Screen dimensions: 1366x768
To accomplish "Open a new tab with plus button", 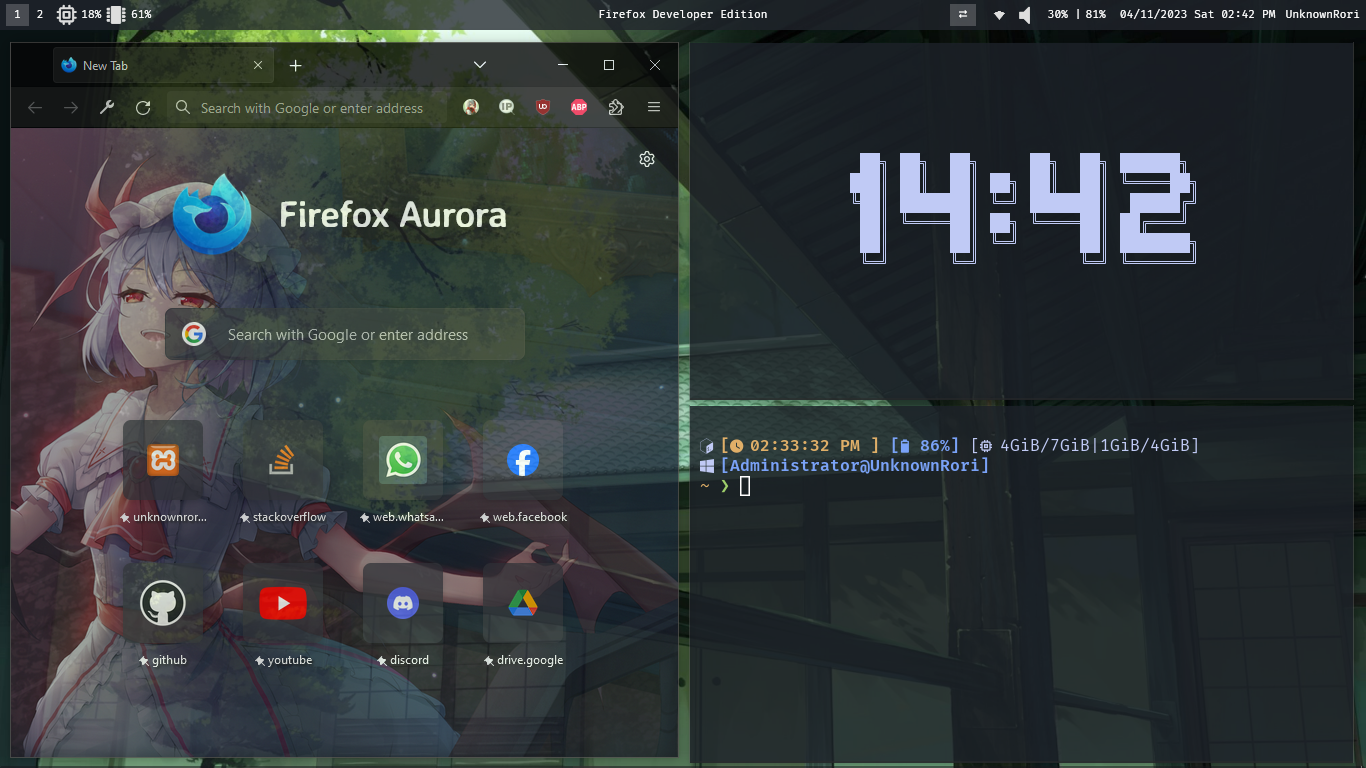I will (295, 65).
